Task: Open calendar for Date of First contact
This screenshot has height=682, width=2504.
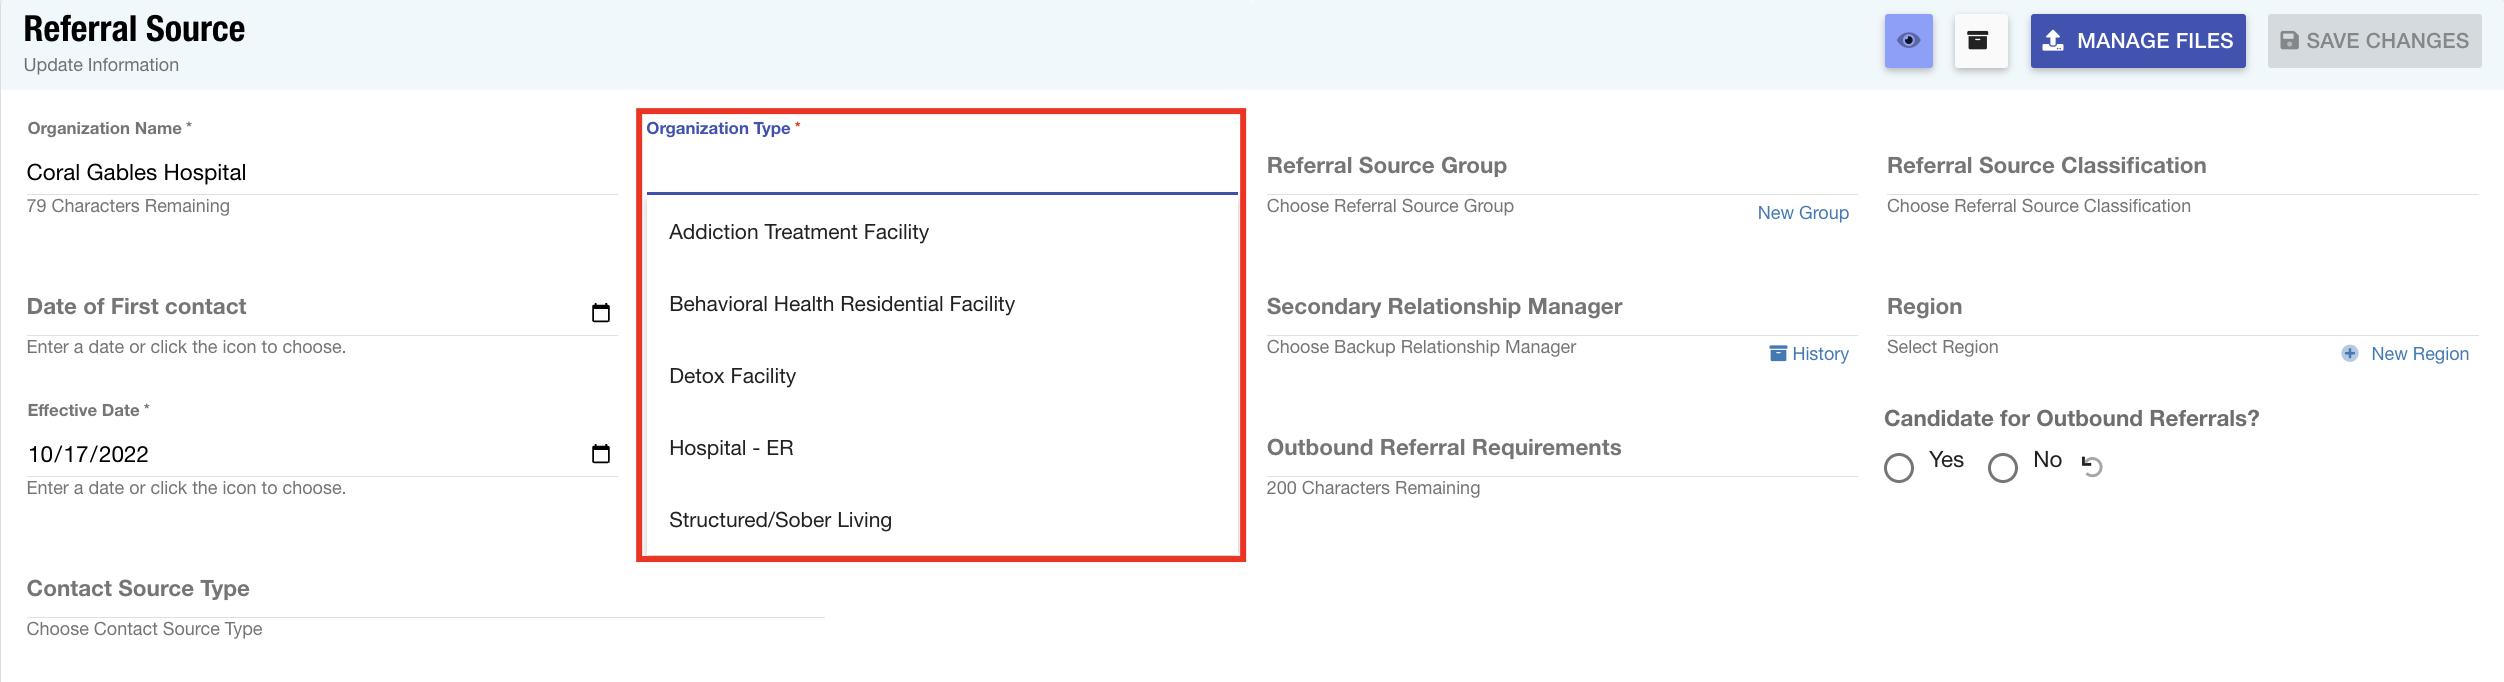Action: pyautogui.click(x=600, y=313)
